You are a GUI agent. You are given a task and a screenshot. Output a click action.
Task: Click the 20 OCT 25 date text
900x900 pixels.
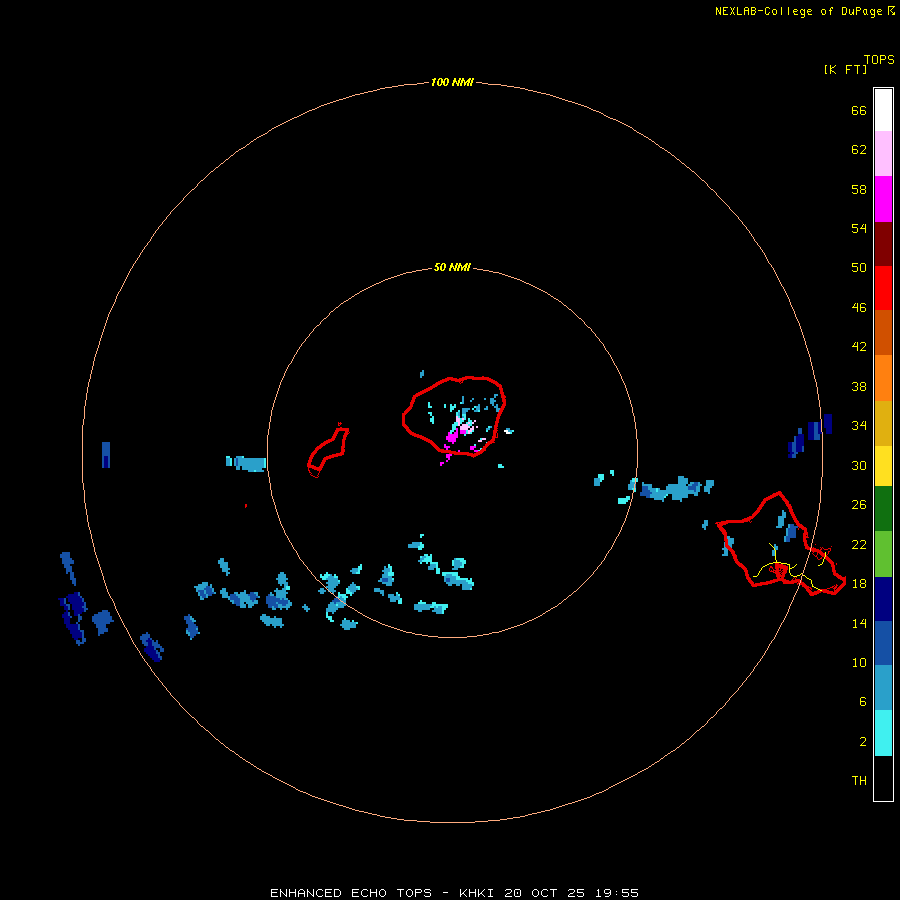click(544, 893)
